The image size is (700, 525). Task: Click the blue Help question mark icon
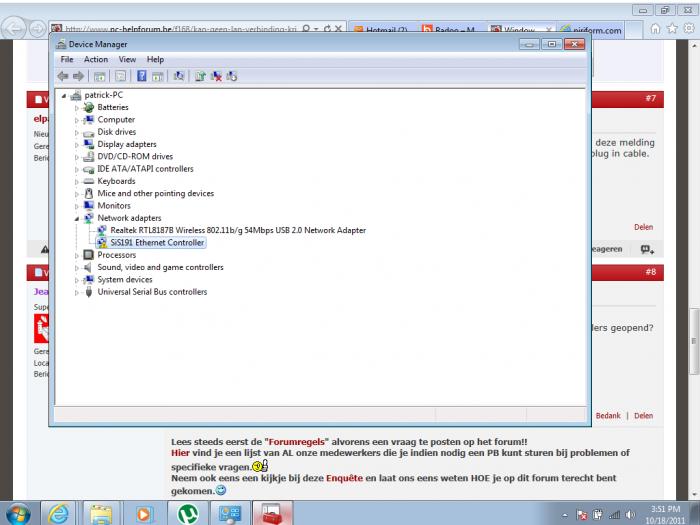click(142, 76)
